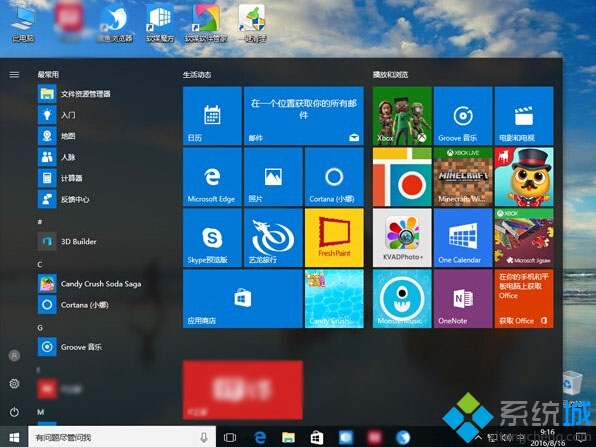596x447 pixels.
Task: Open the Cortana (小娜) tile
Action: (x=334, y=177)
